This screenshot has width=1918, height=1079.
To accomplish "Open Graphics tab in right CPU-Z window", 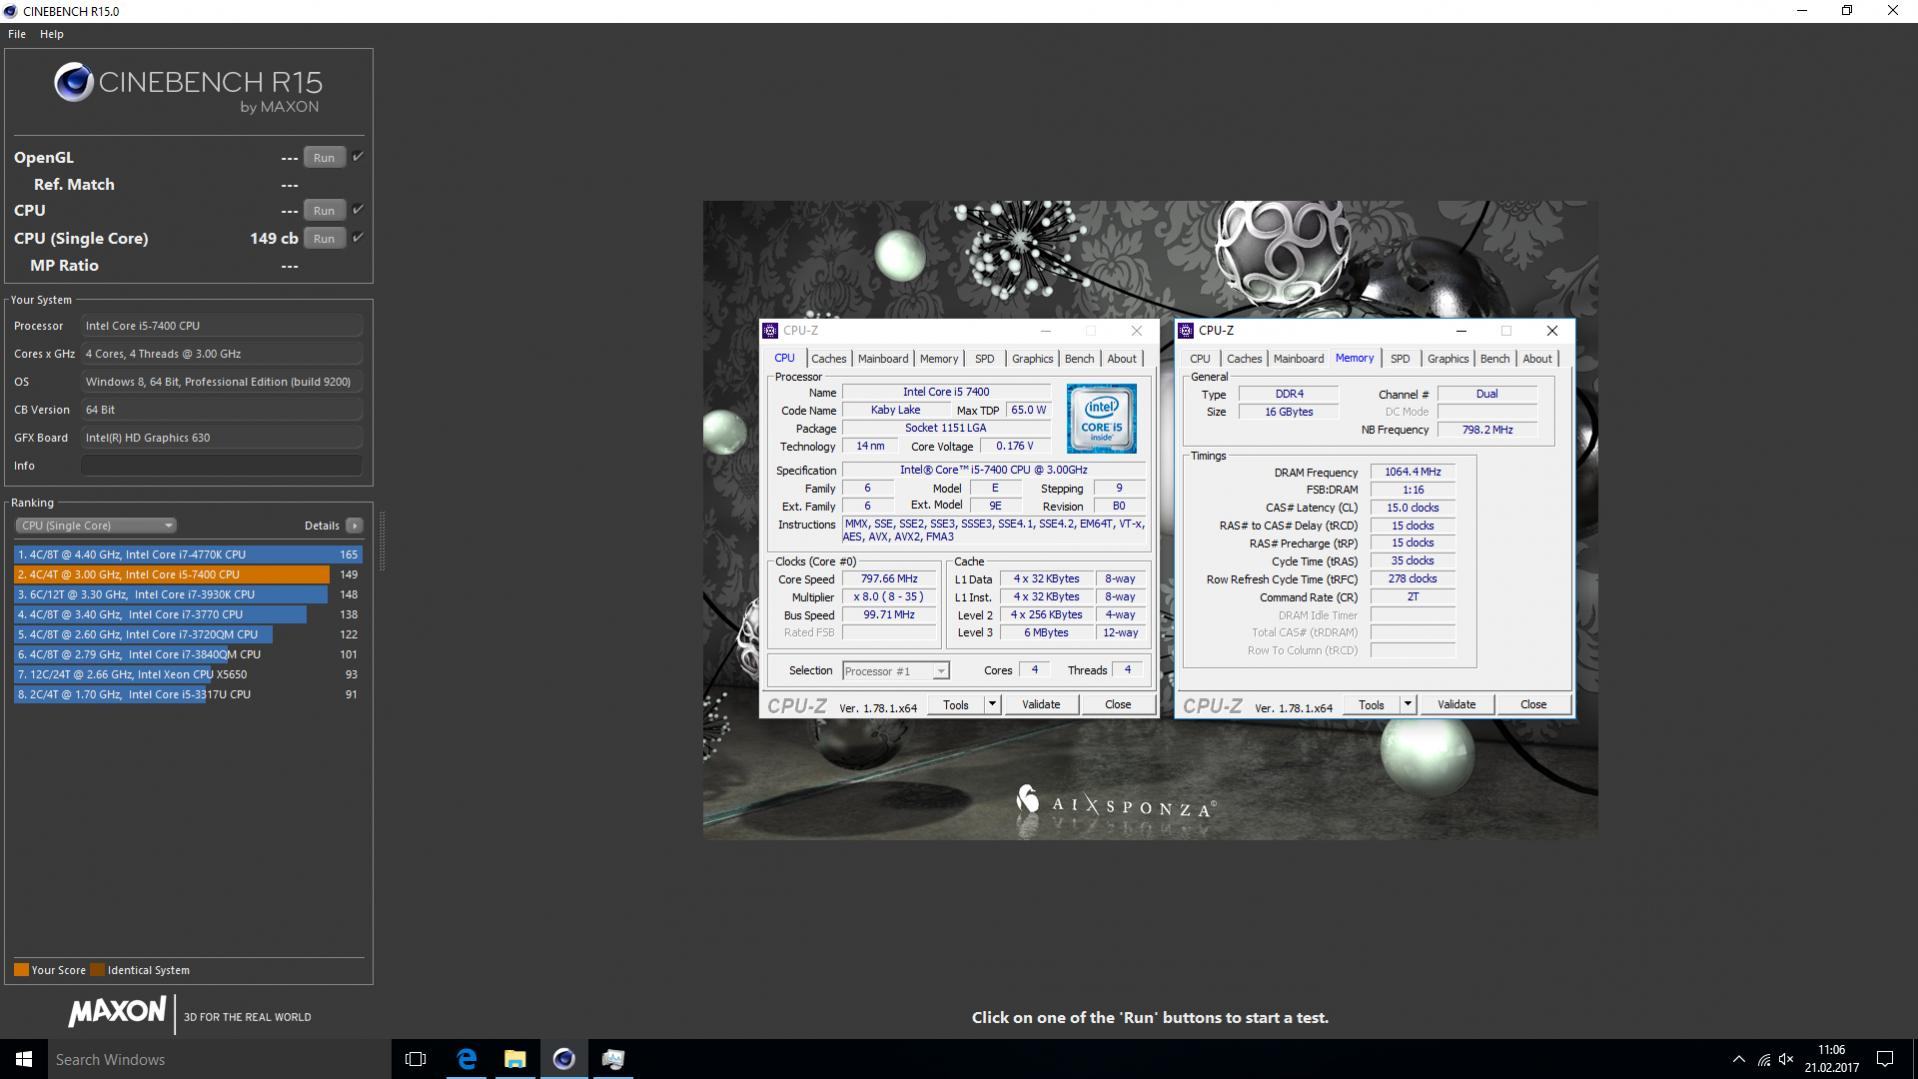I will [1448, 359].
